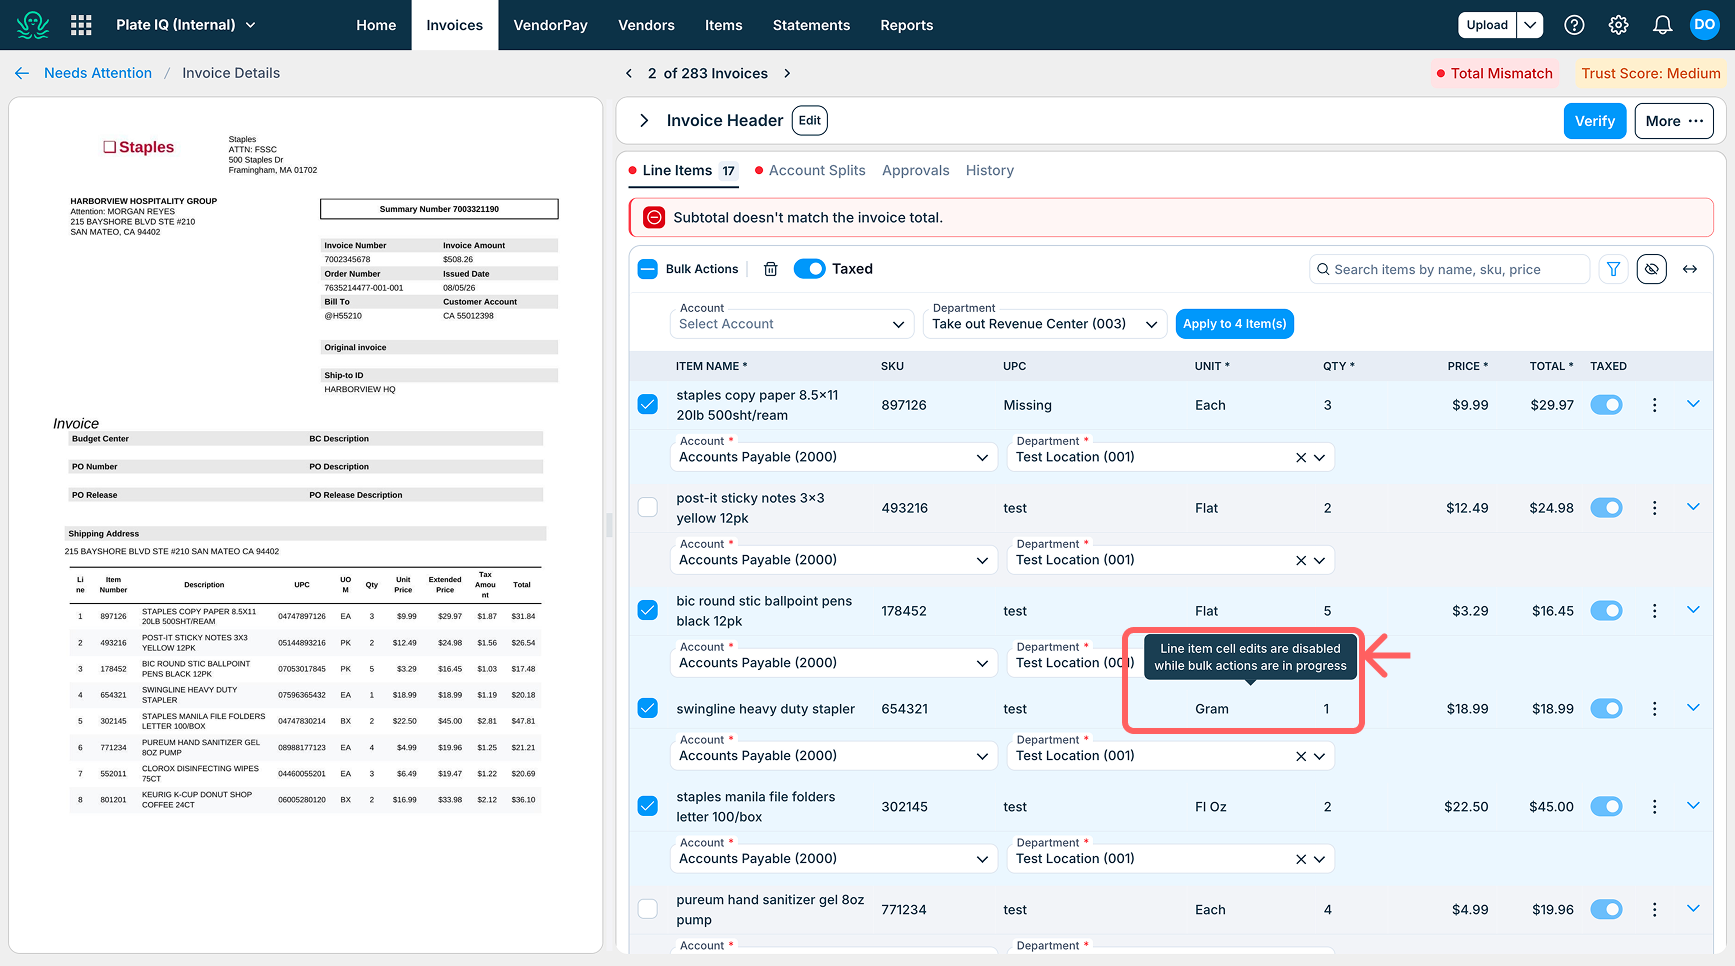The height and width of the screenshot is (966, 1735).
Task: Check the post-it sticky notes row checkbox
Action: tap(648, 507)
